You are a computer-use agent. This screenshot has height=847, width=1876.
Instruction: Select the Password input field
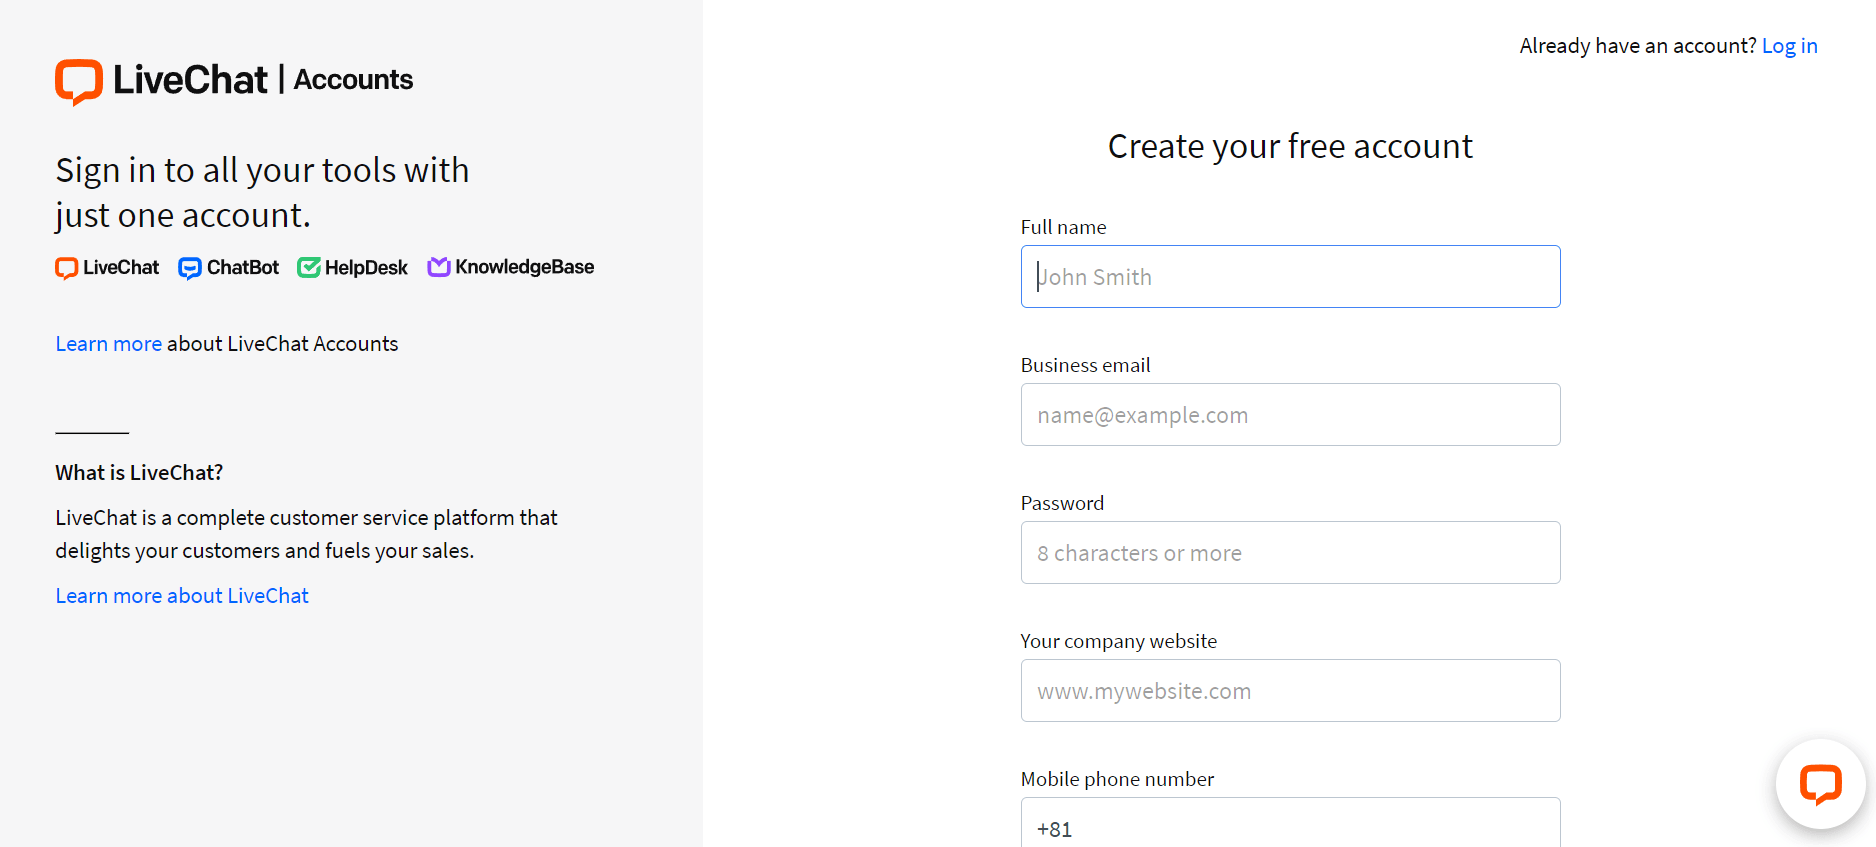1290,553
